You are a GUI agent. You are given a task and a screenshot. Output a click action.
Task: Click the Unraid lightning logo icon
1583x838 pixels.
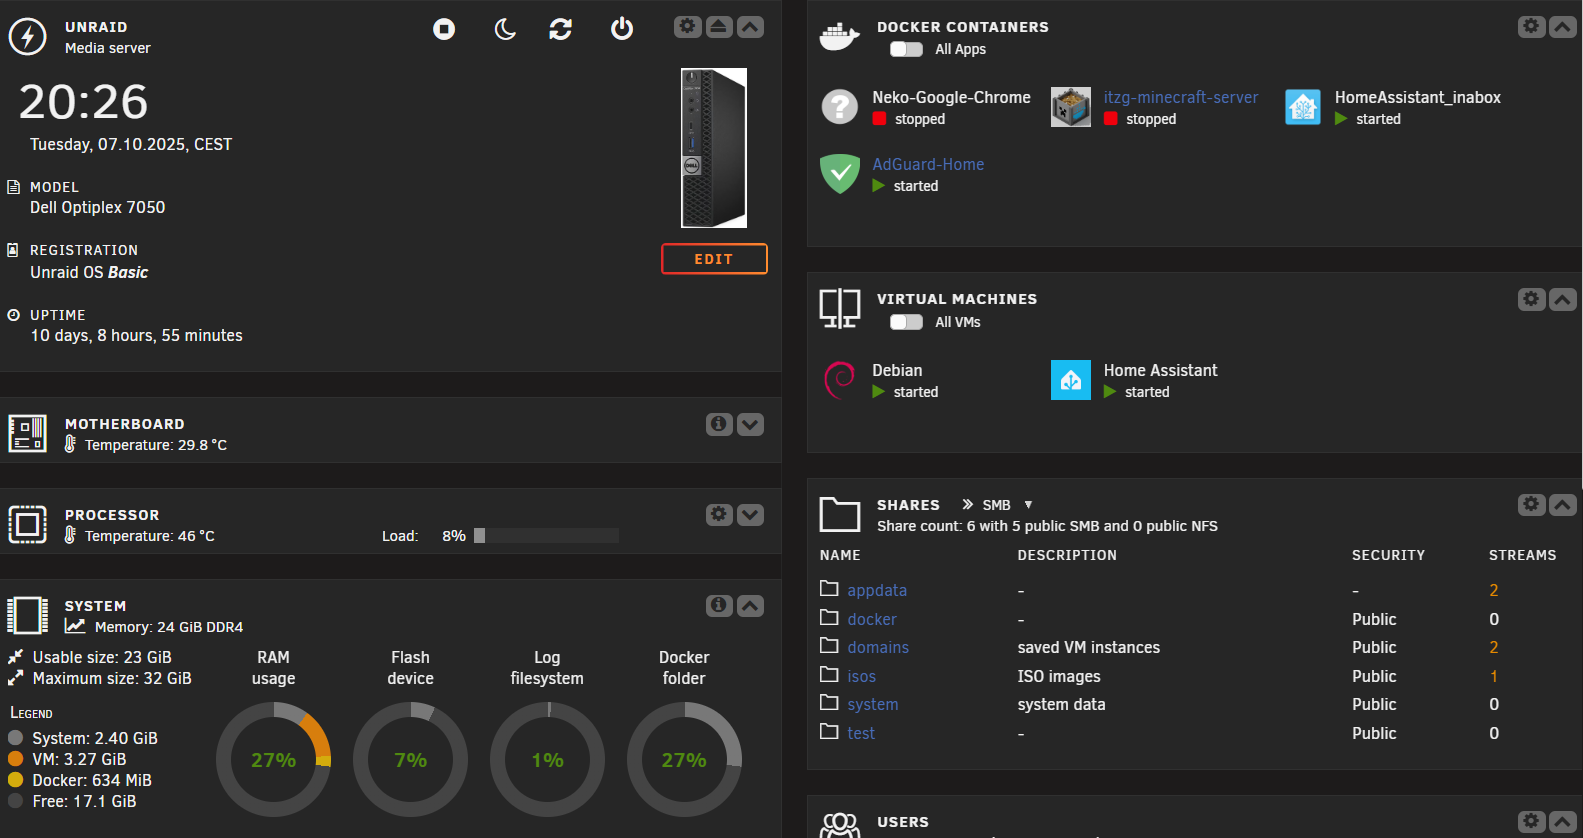click(x=27, y=36)
